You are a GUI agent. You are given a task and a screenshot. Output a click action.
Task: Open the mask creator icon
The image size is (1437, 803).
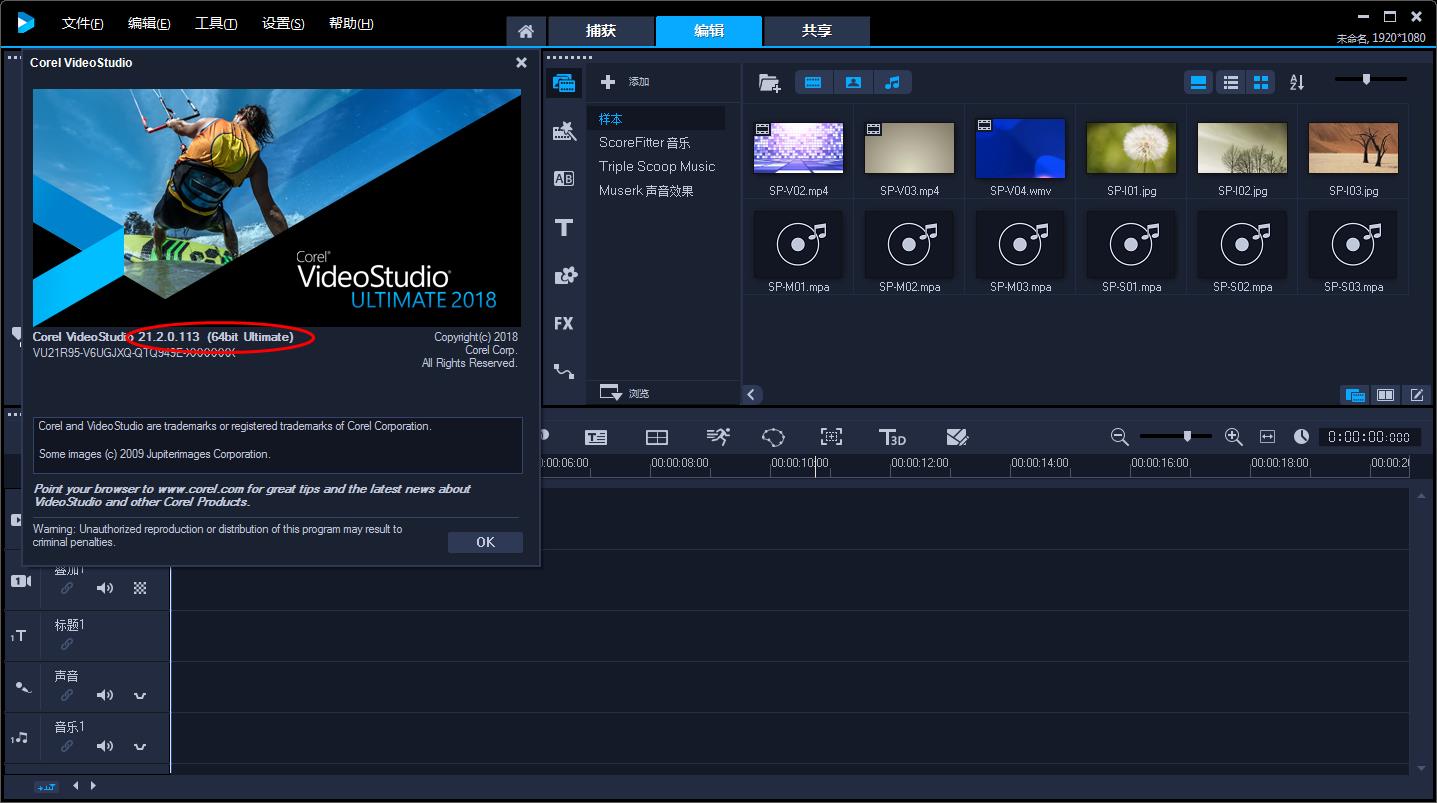pos(773,437)
